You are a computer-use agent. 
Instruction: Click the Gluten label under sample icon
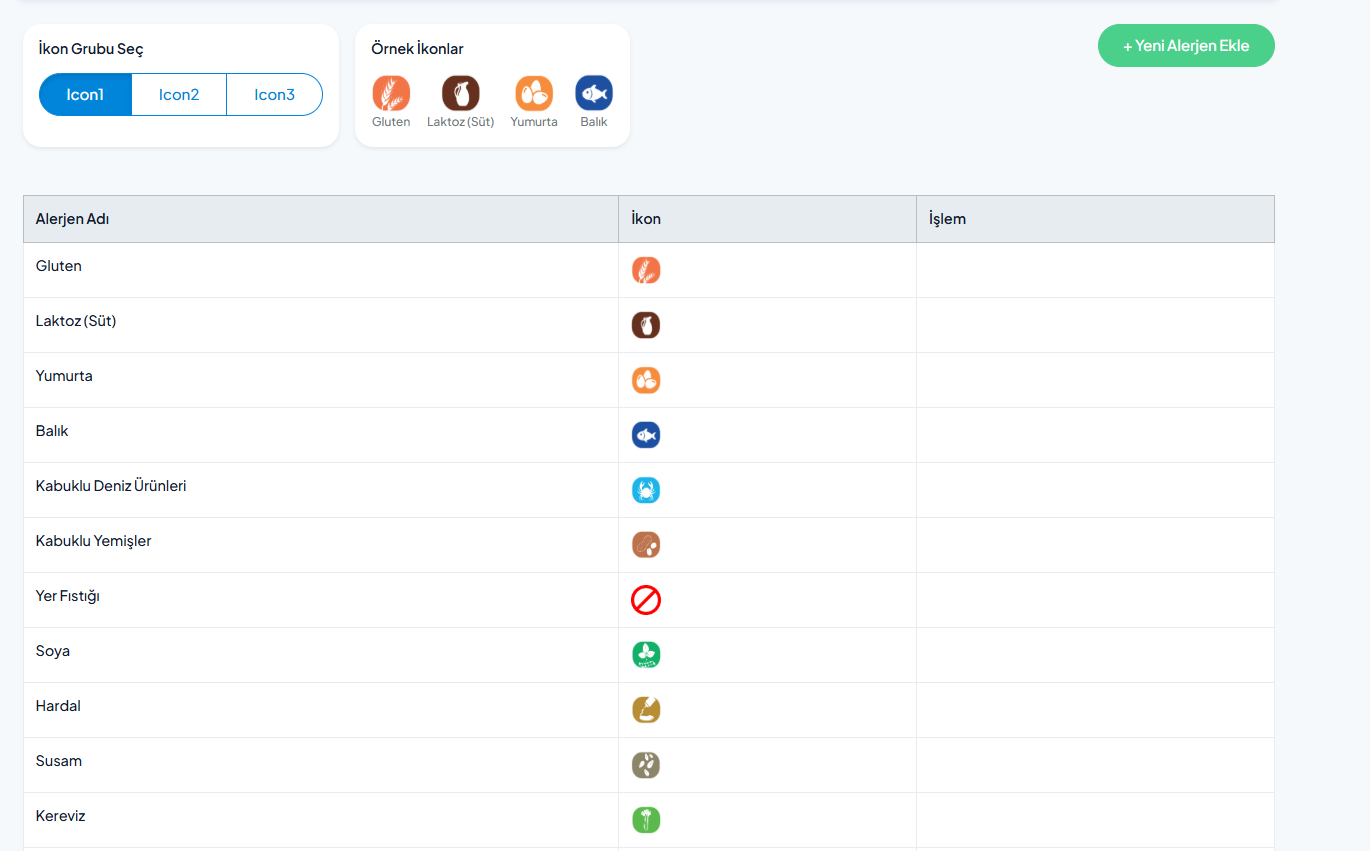click(x=391, y=122)
